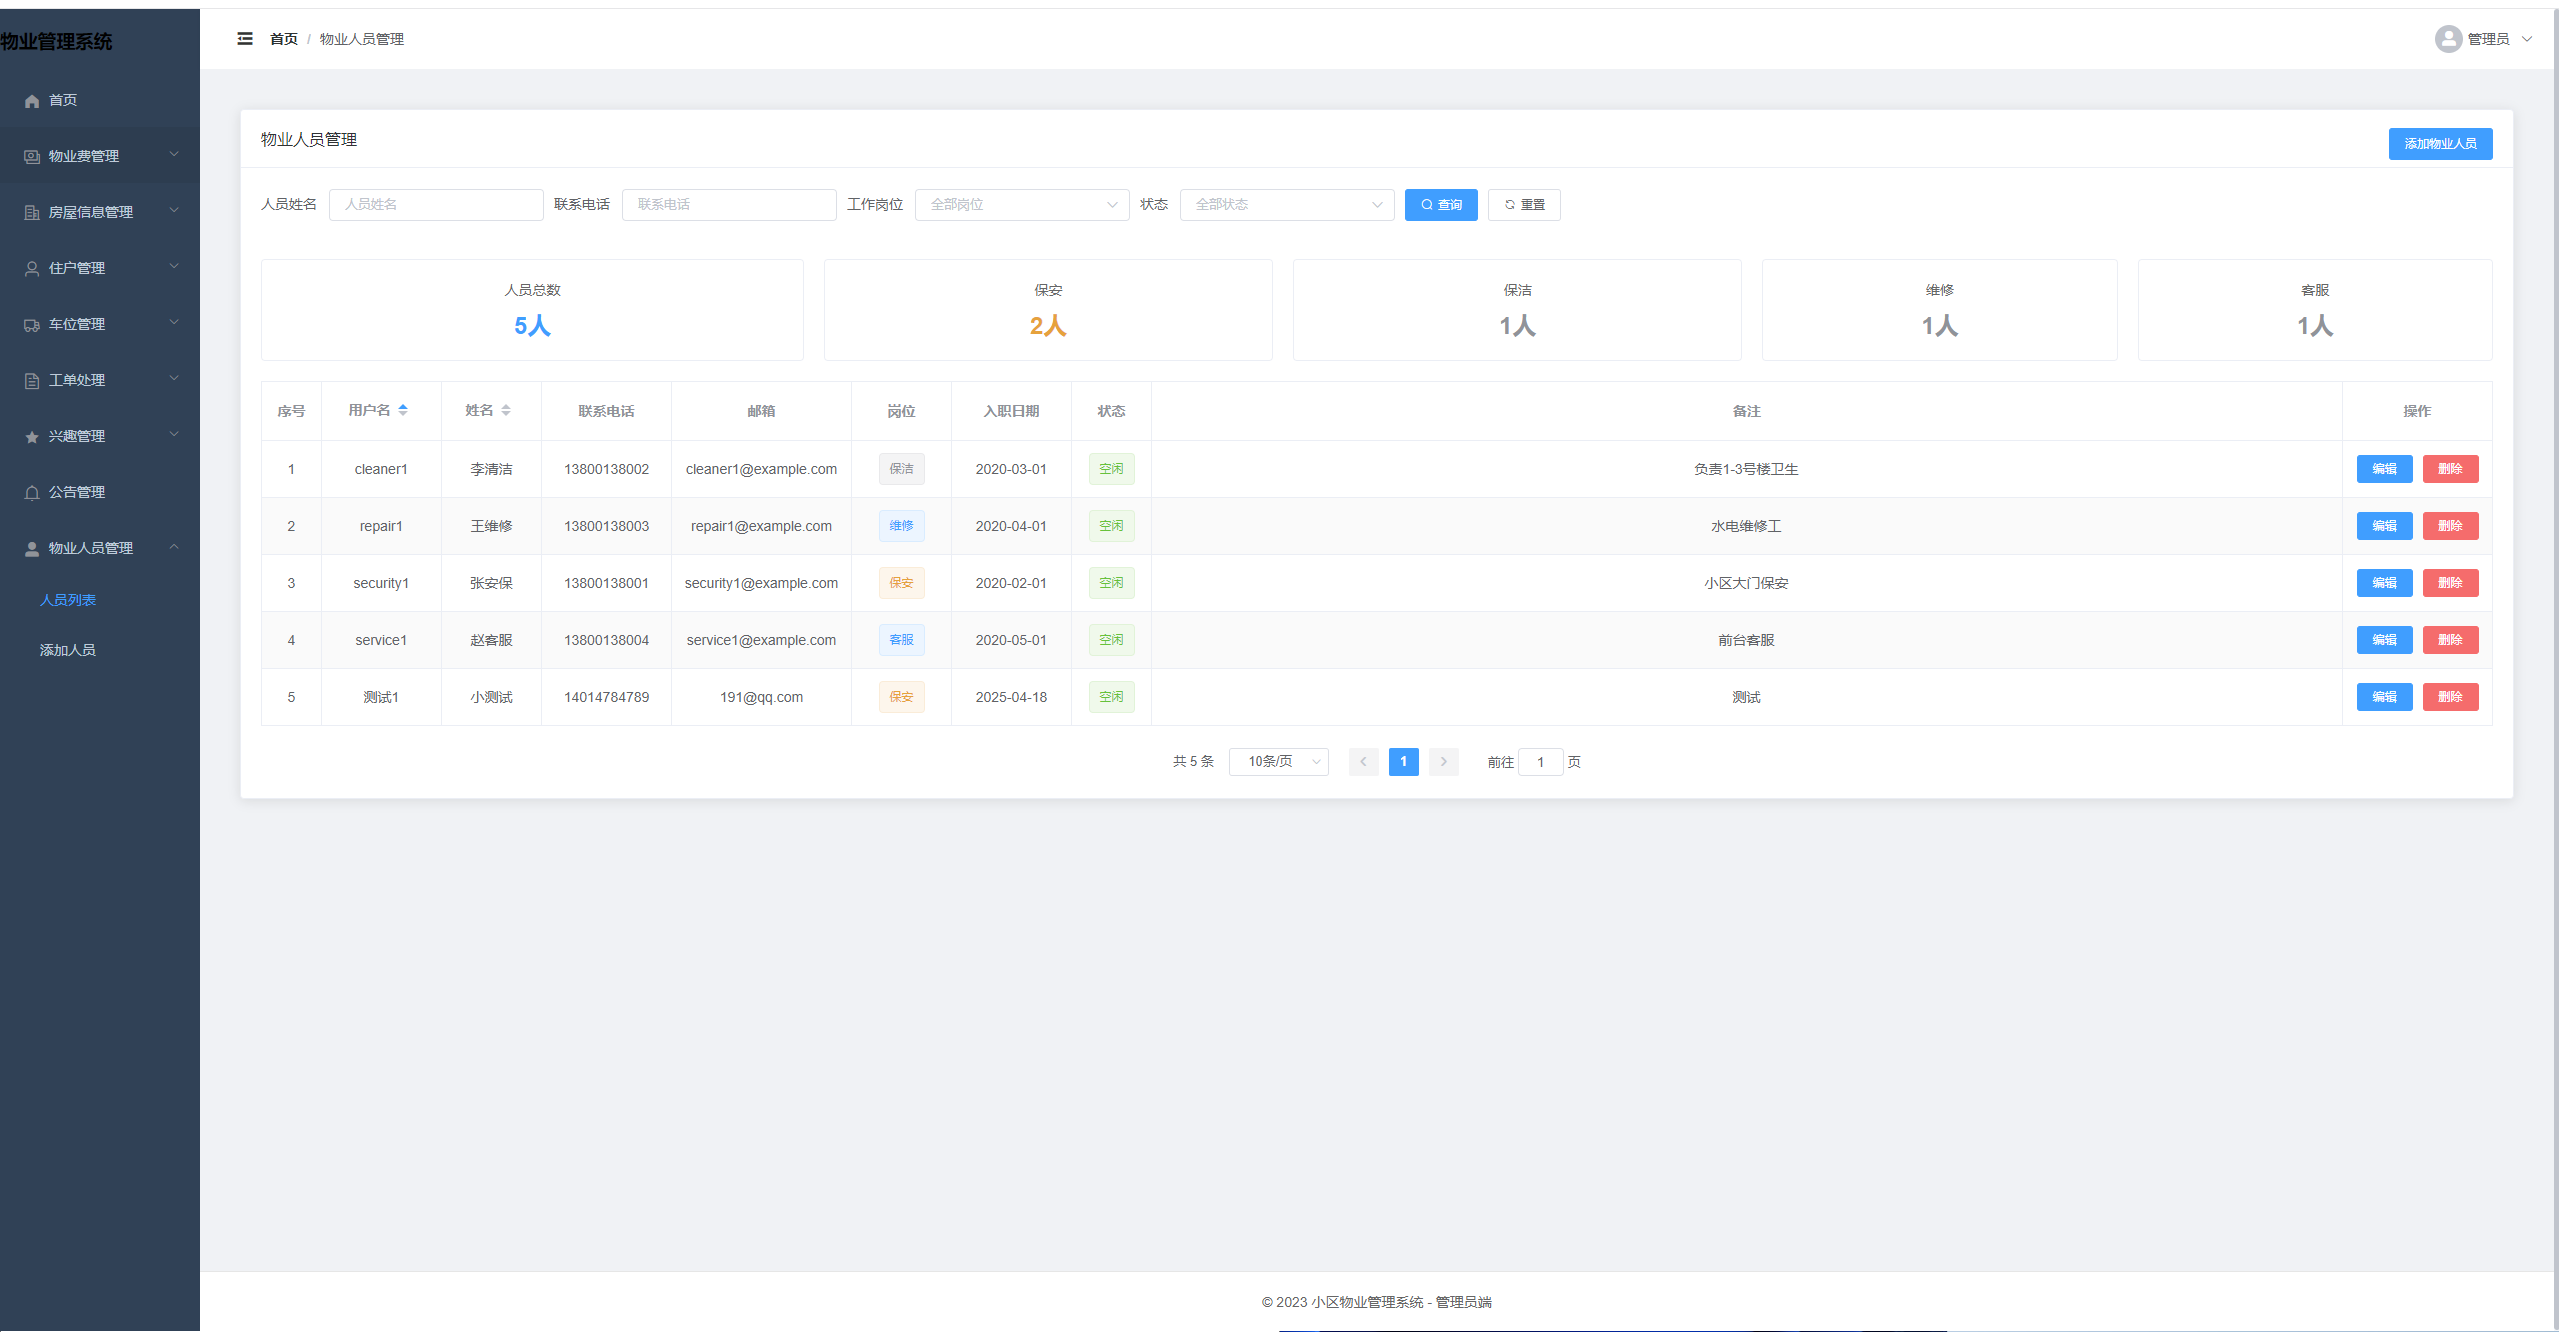Click the 住户管理 person icon
The height and width of the screenshot is (1332, 2559).
click(x=32, y=269)
